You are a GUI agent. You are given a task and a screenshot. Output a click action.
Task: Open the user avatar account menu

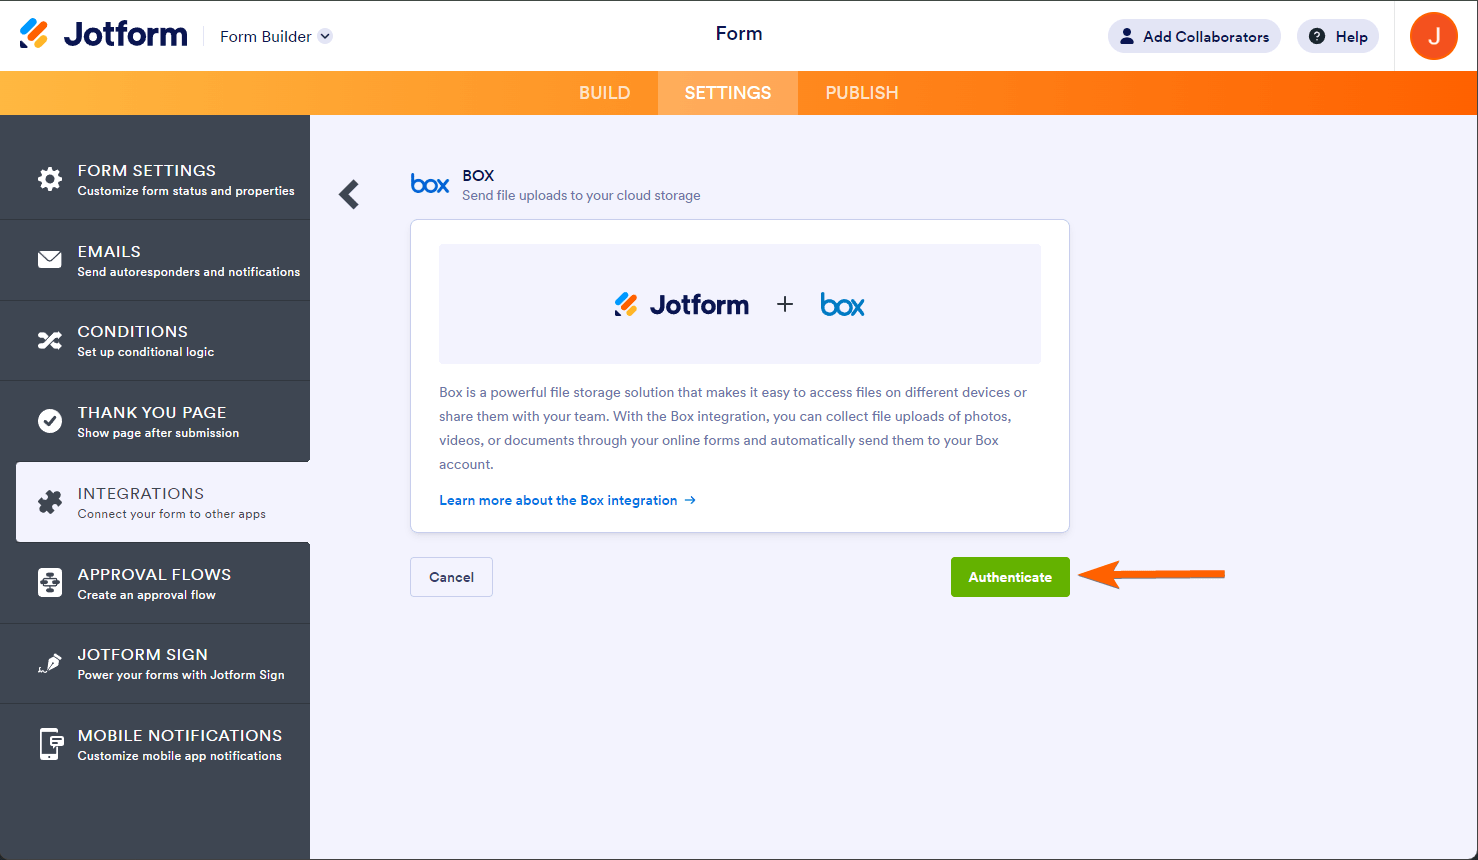1433,36
